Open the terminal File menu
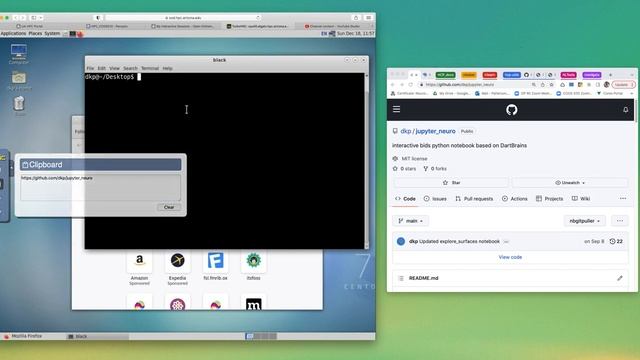This screenshot has height=360, width=640. pyautogui.click(x=90, y=68)
